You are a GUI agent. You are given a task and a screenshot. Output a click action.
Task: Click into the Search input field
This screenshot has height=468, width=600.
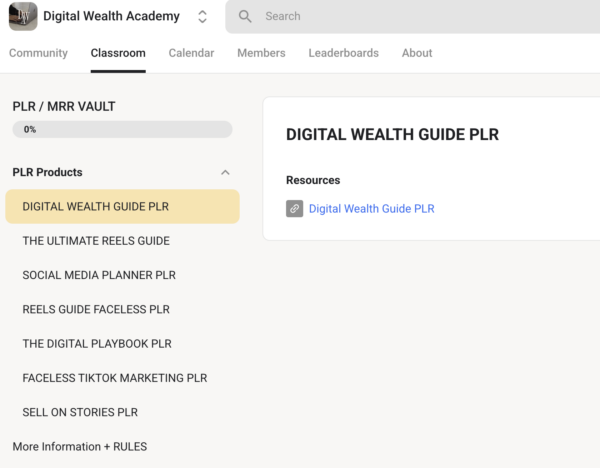[420, 17]
